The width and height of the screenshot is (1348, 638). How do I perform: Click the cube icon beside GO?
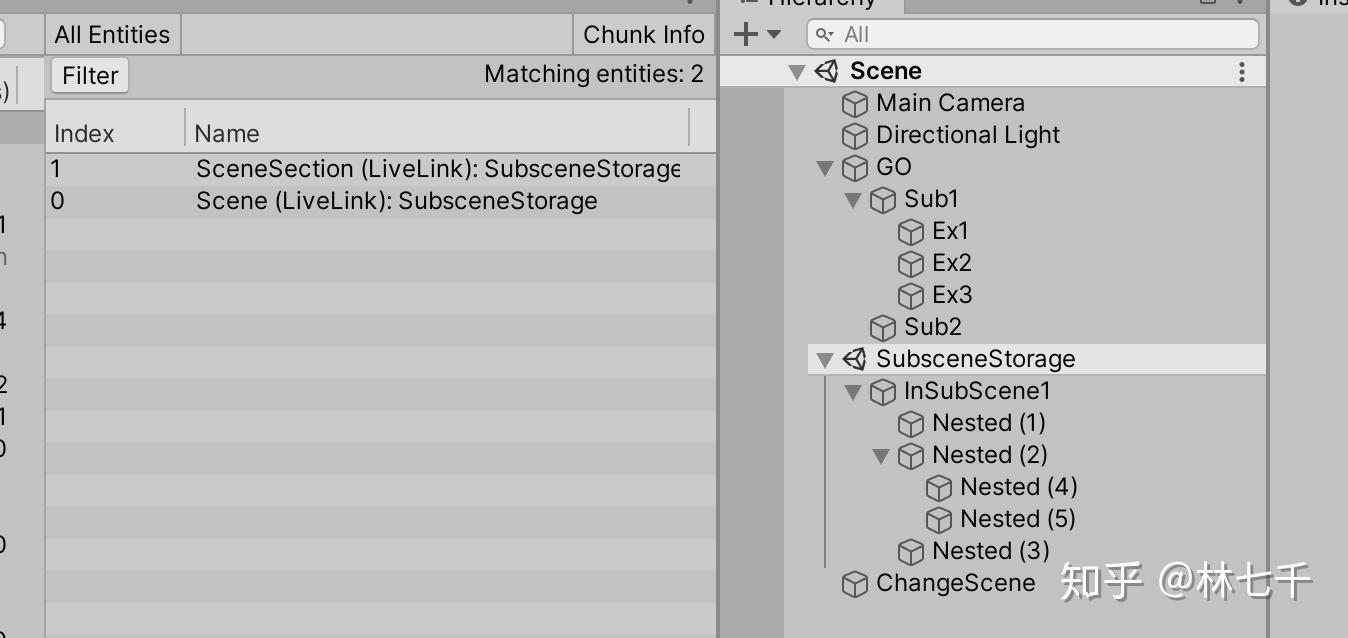[x=856, y=167]
